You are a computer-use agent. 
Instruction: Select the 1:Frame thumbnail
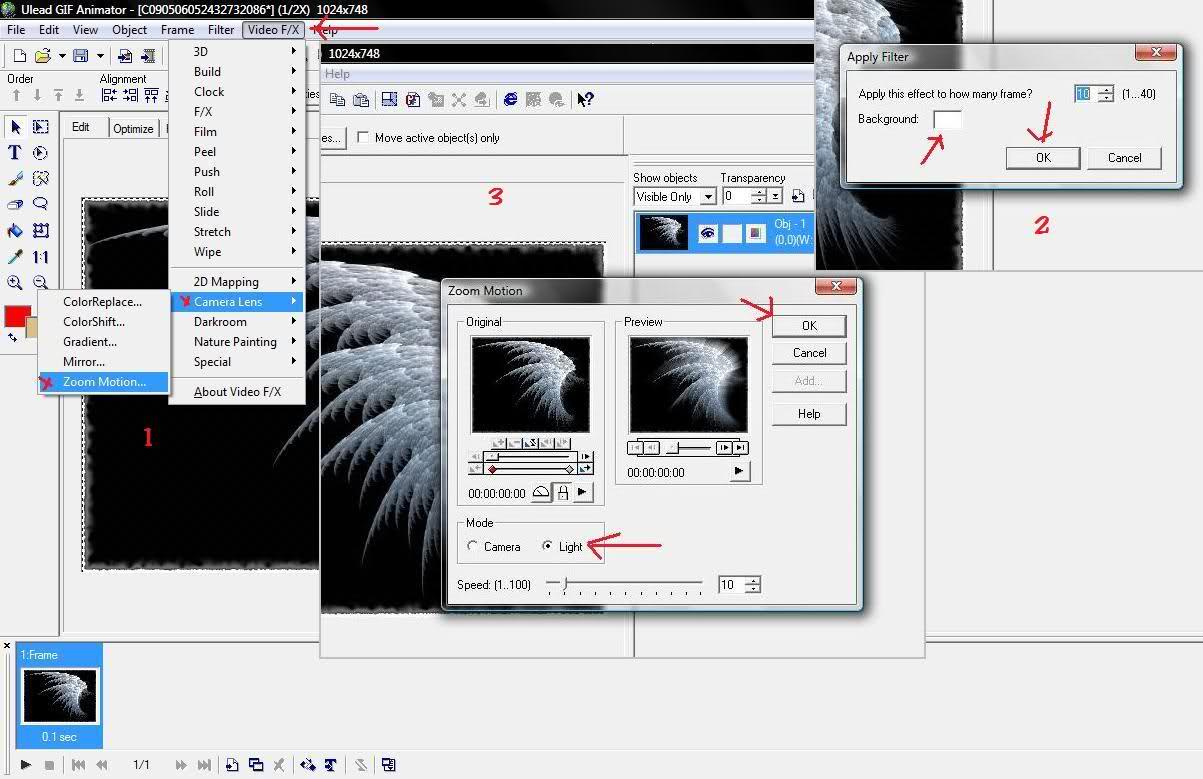point(59,695)
